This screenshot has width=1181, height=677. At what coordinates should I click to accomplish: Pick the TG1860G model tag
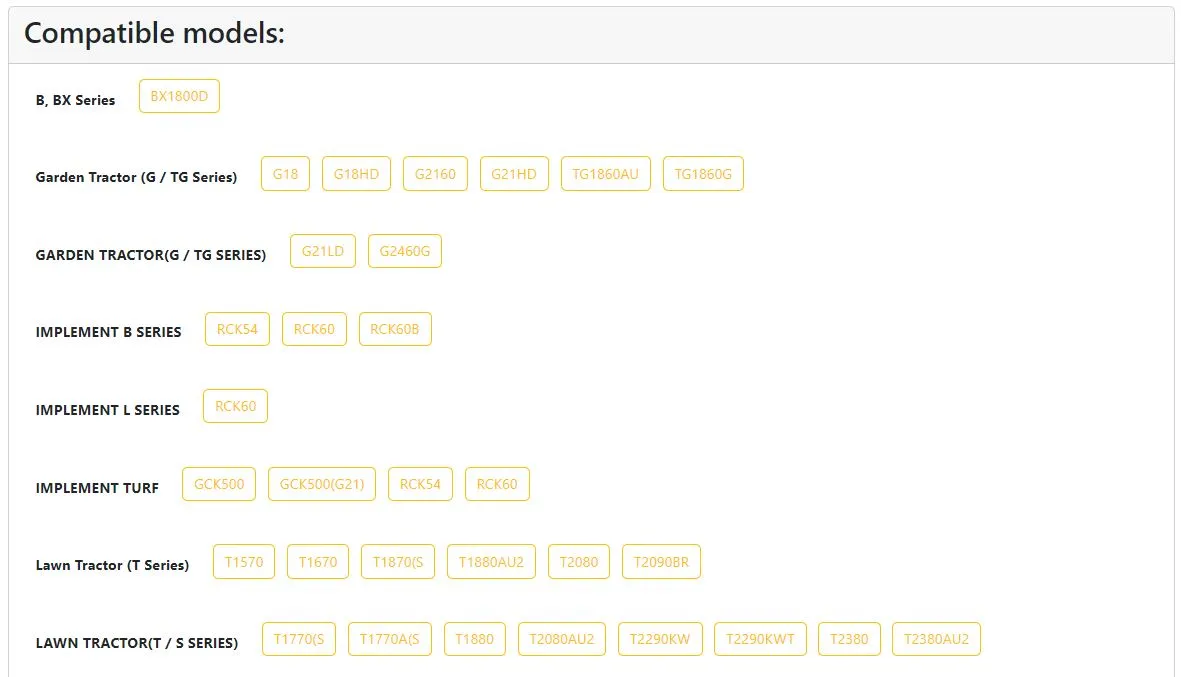[x=703, y=174]
